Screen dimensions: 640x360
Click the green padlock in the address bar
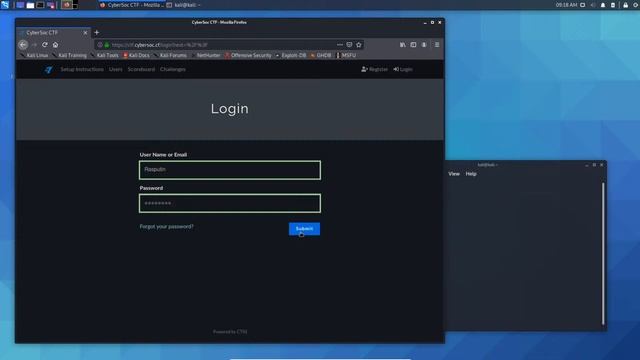click(x=107, y=44)
